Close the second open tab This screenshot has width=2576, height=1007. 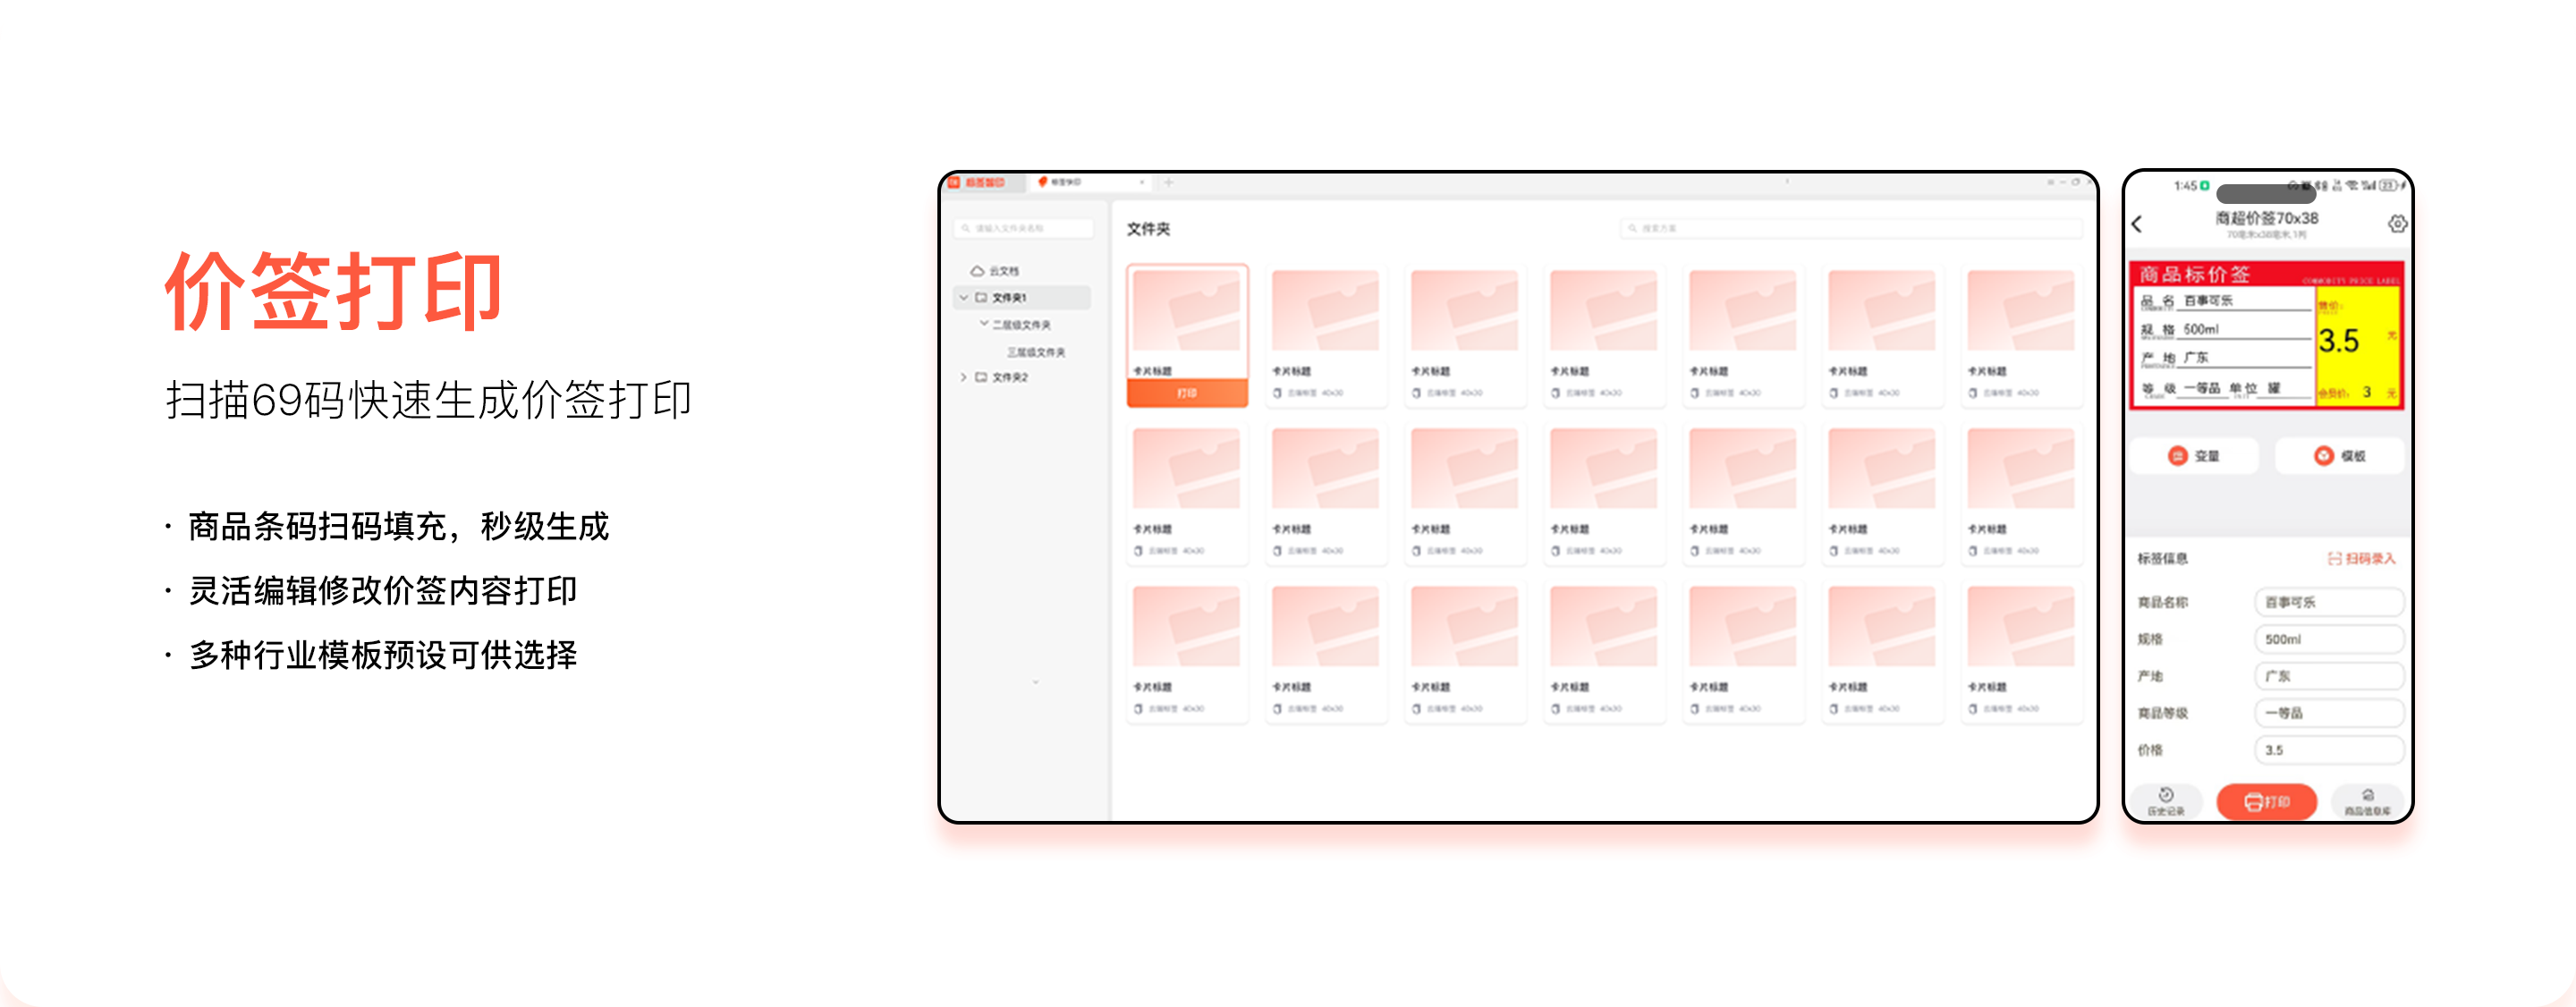(x=1142, y=182)
